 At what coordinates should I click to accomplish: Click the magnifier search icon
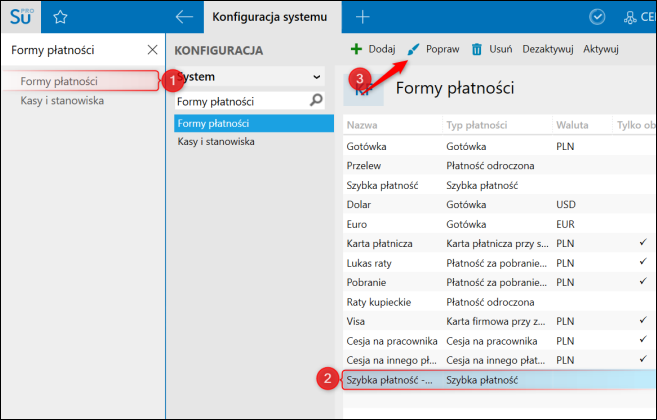(317, 100)
